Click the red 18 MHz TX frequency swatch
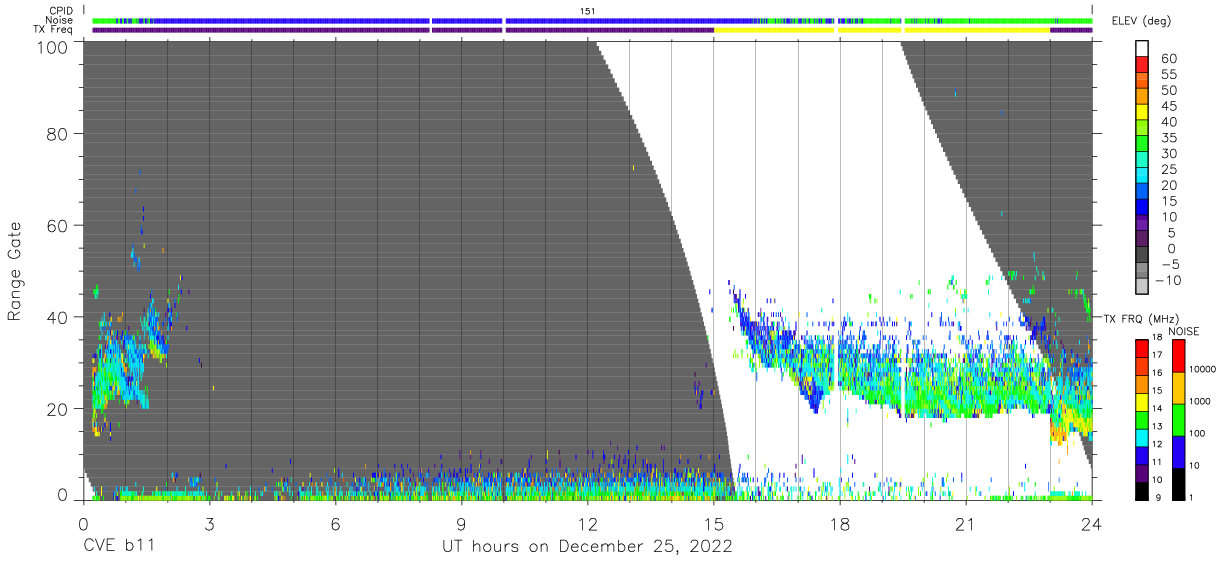This screenshot has height=567, width=1228. 1143,347
